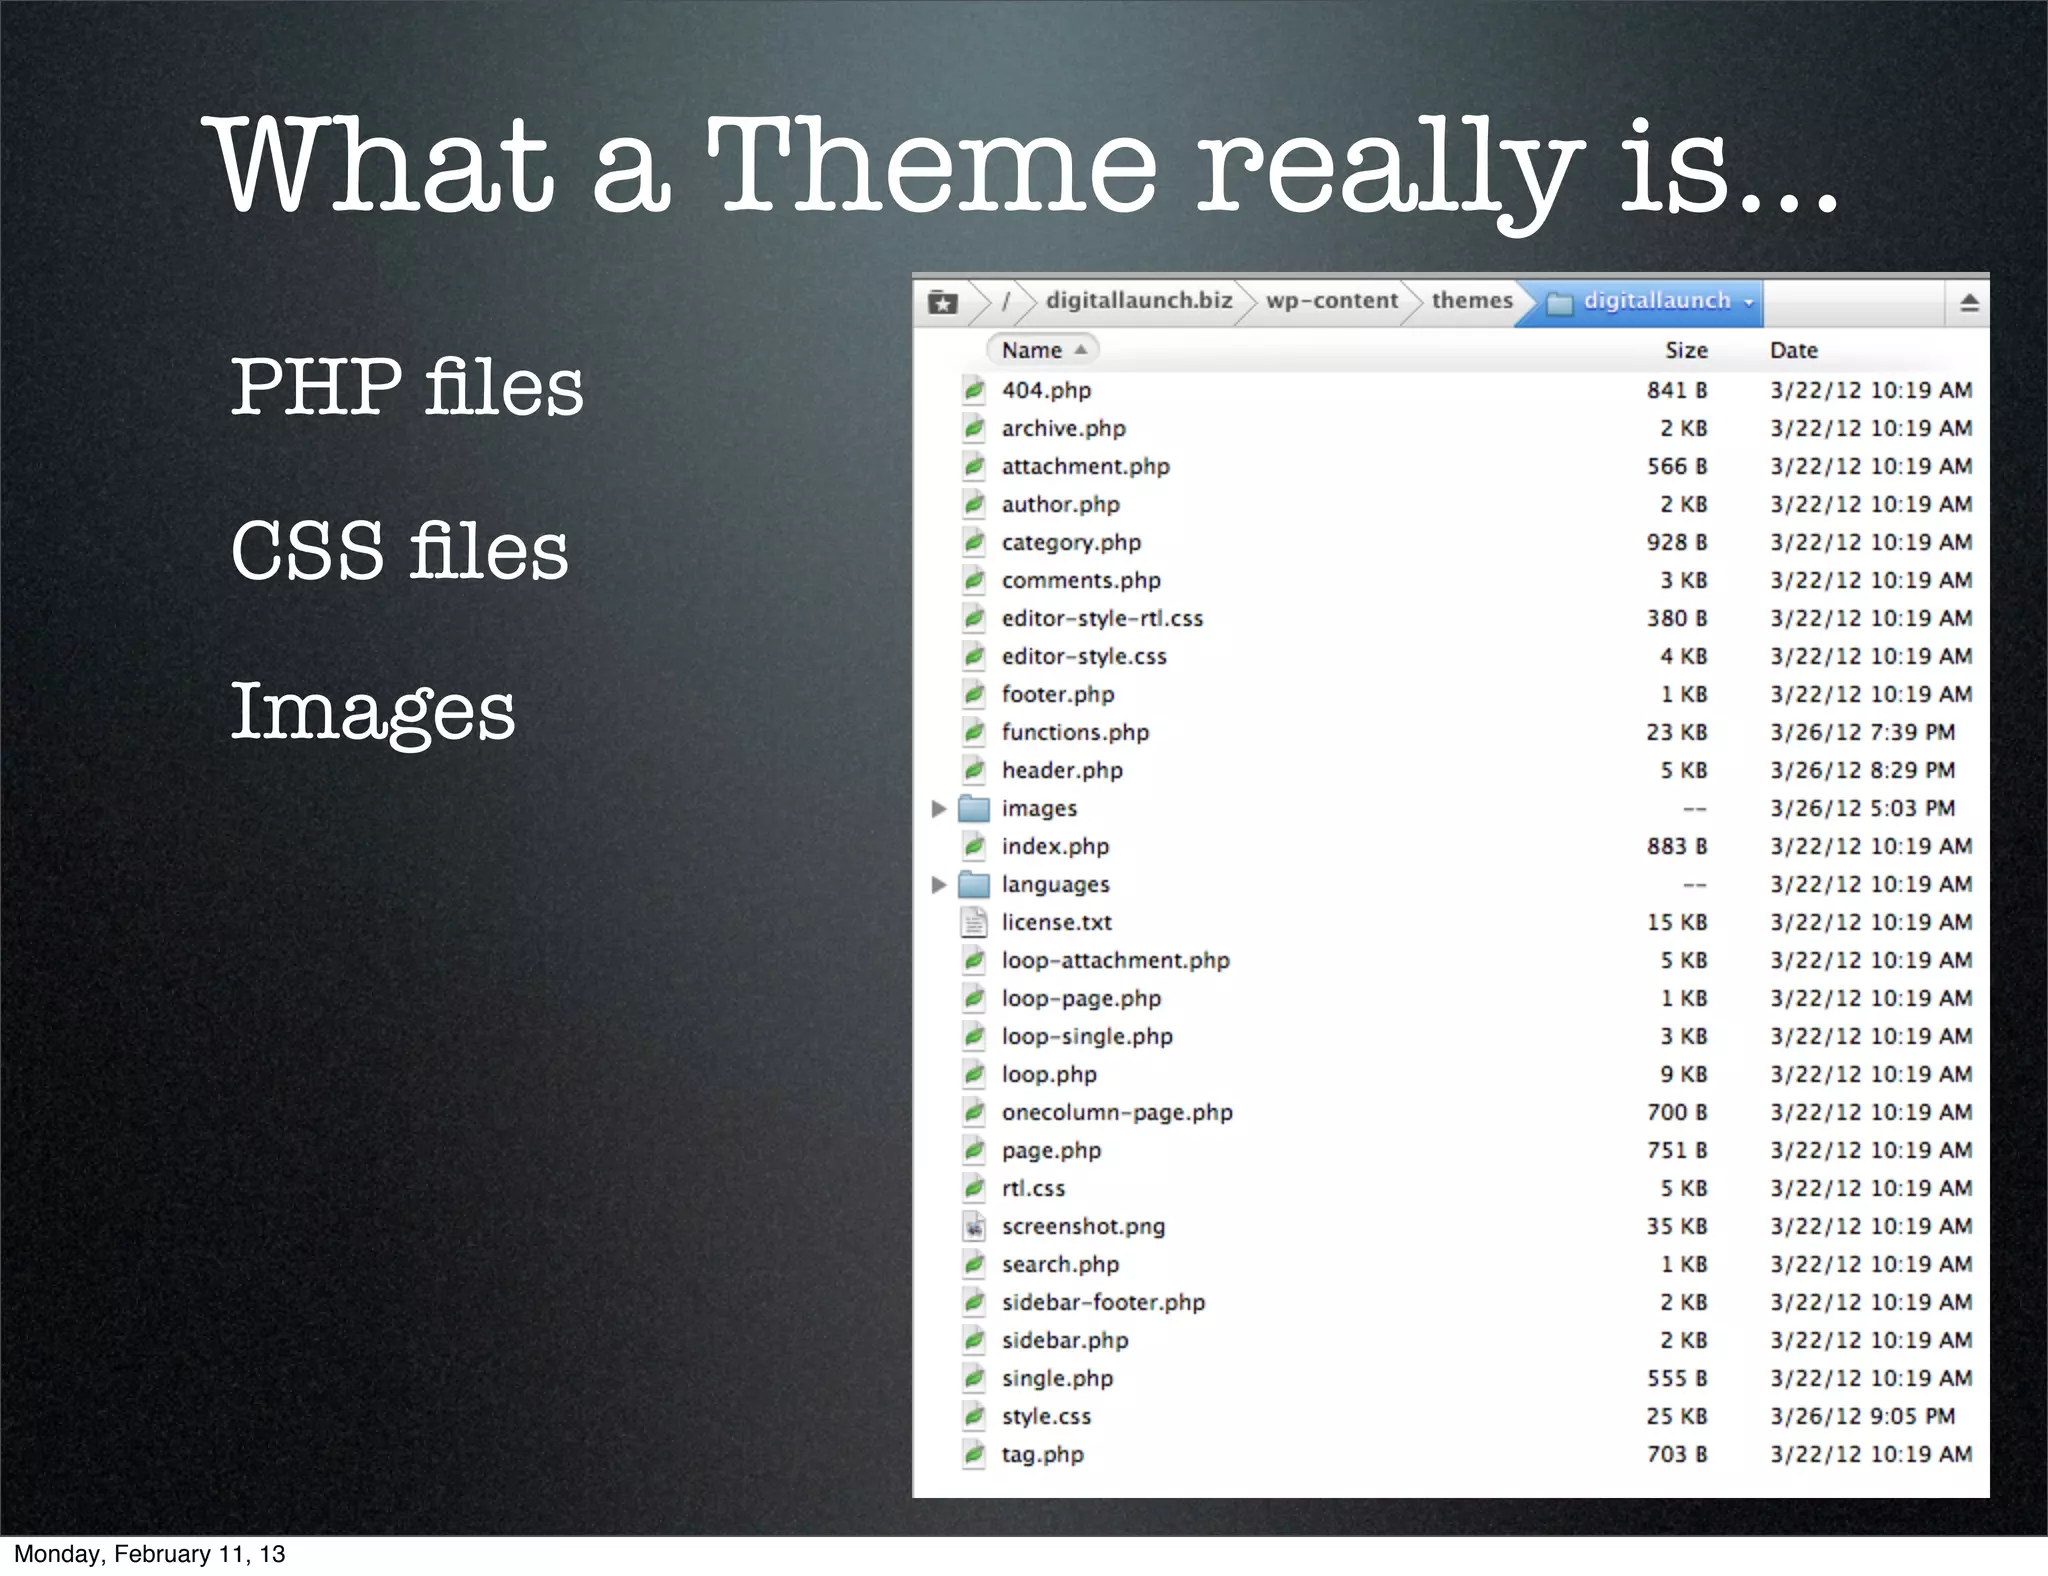The height and width of the screenshot is (1576, 2048).
Task: Click the editor-style-rtl.css file icon
Action: [x=973, y=618]
